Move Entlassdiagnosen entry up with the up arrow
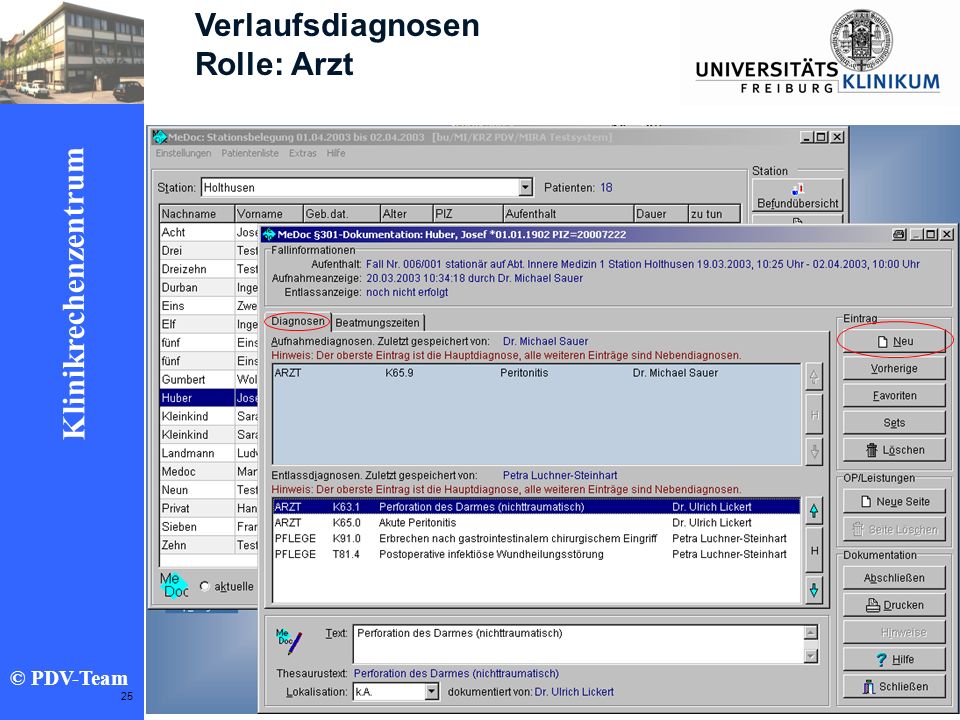Viewport: 960px width, 720px height. pos(814,511)
